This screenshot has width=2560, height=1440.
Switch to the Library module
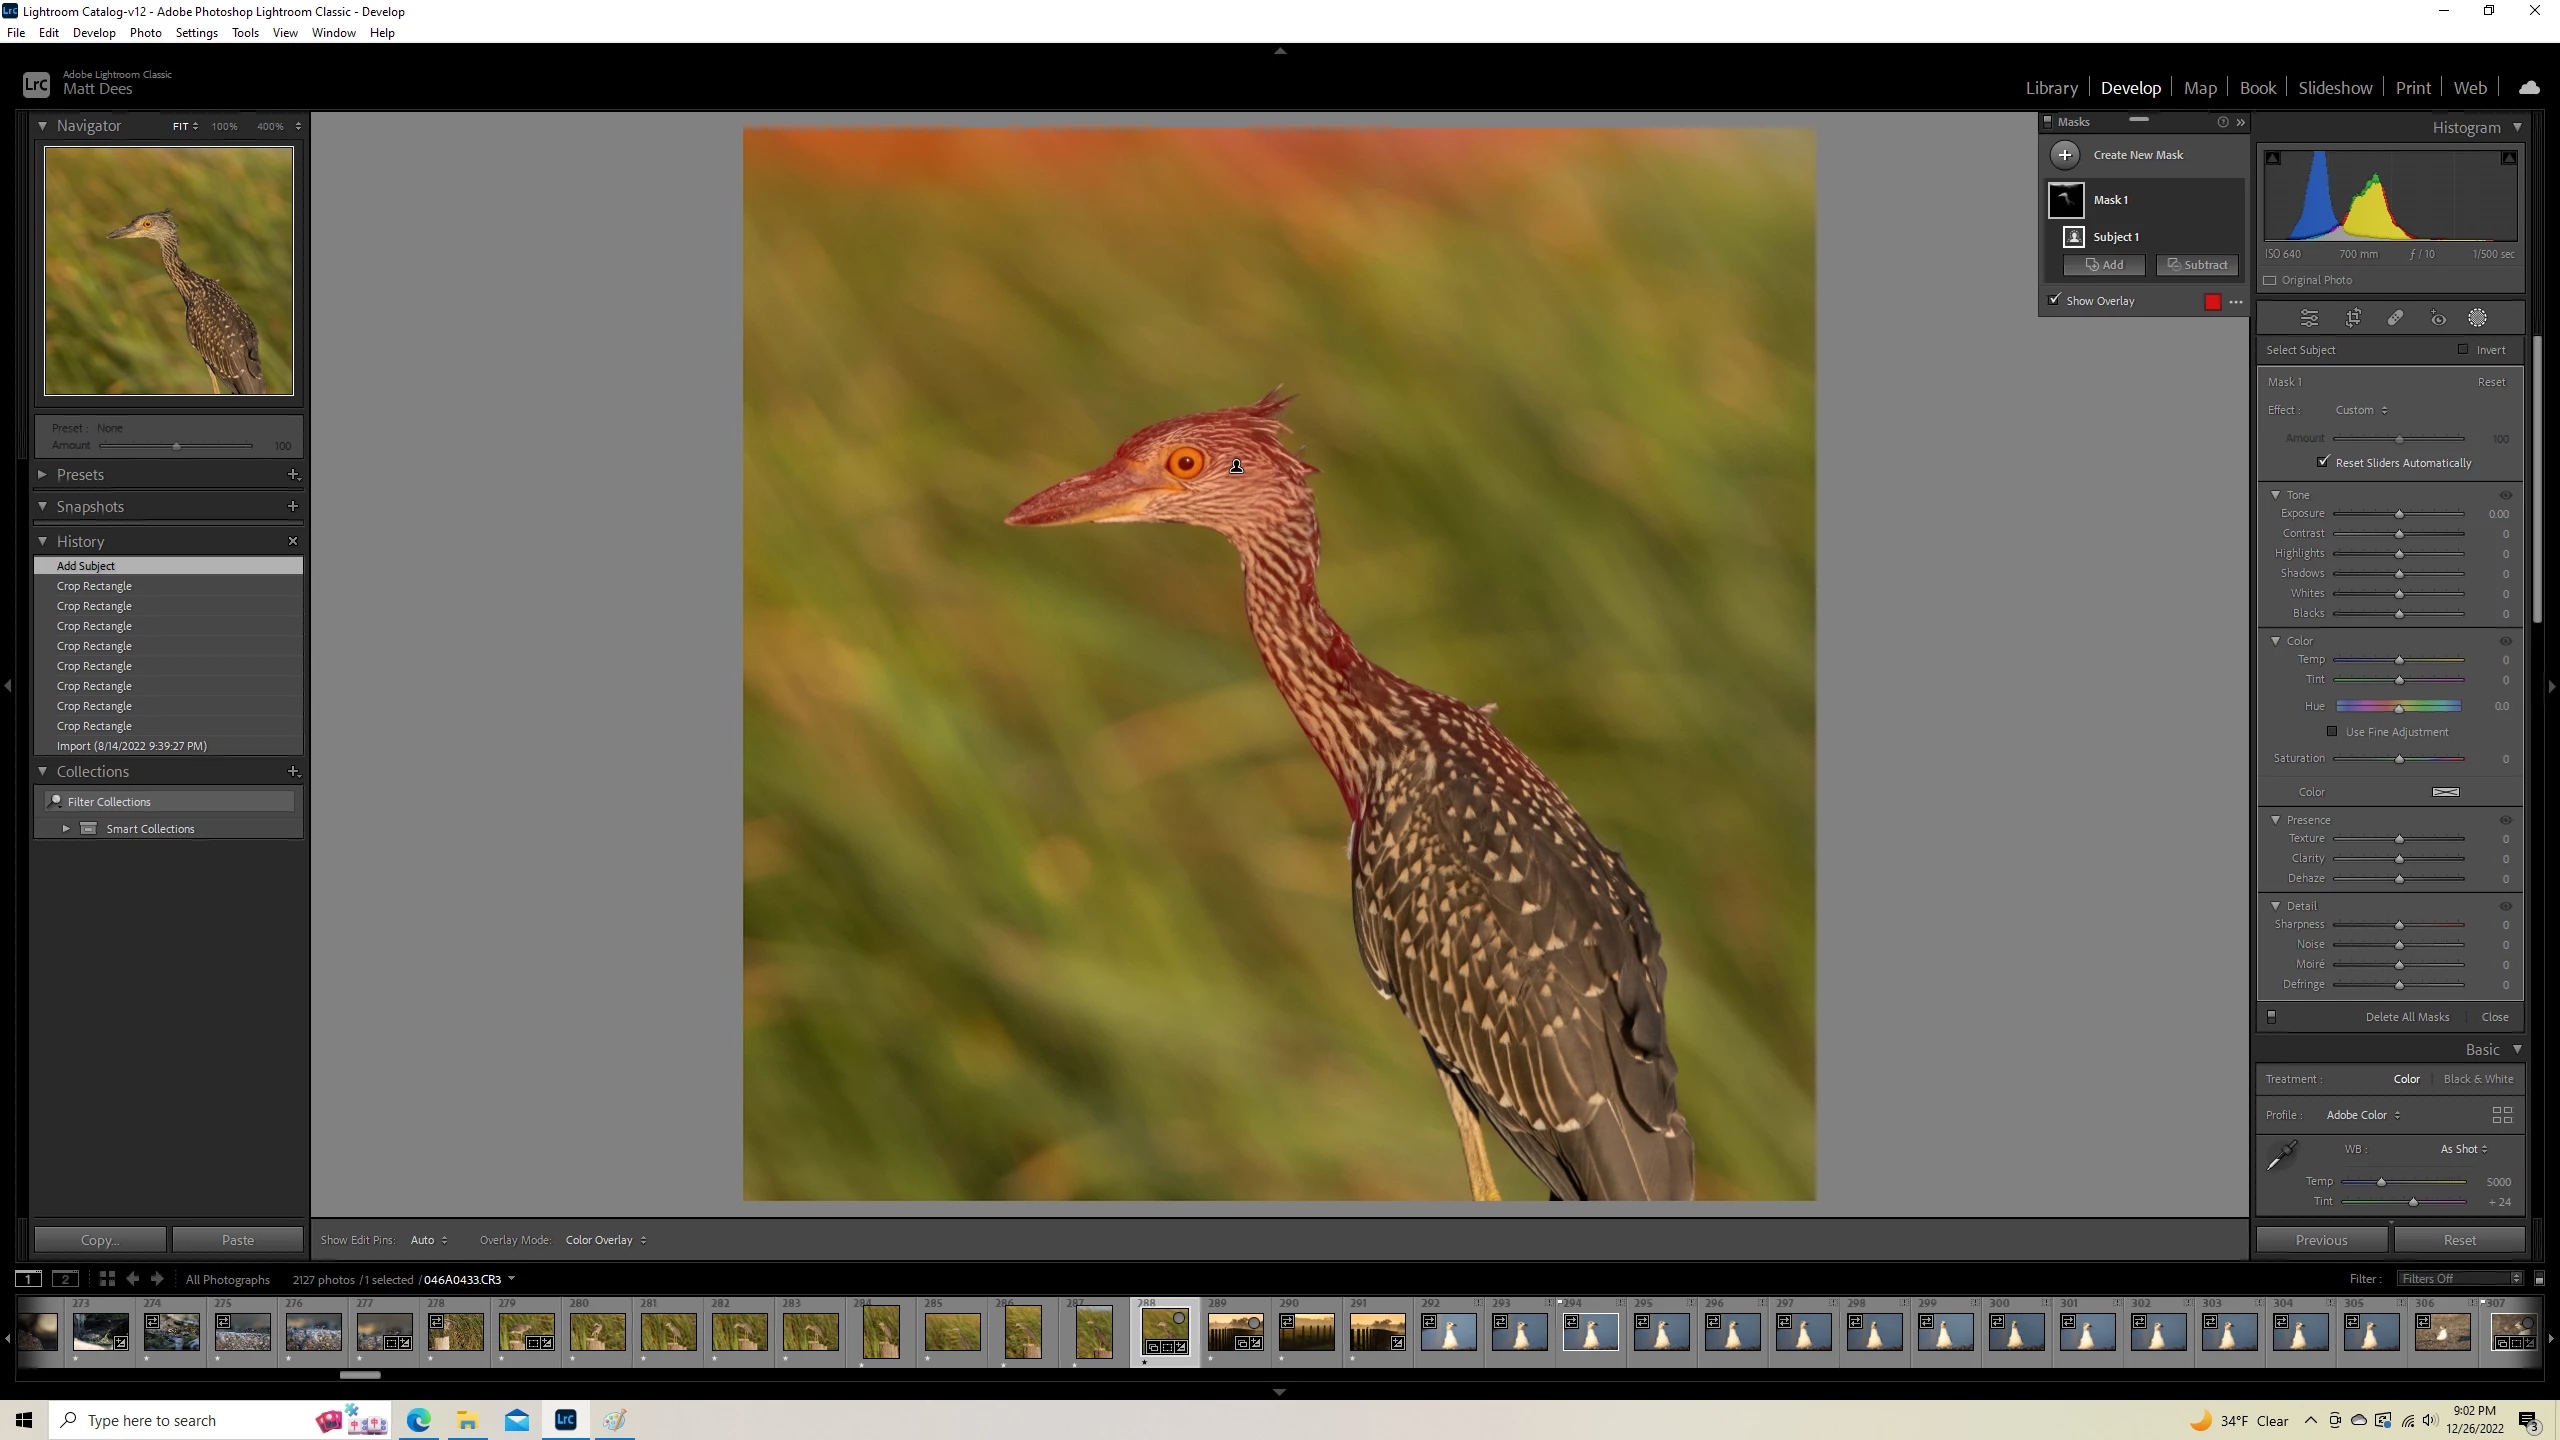coord(2051,88)
